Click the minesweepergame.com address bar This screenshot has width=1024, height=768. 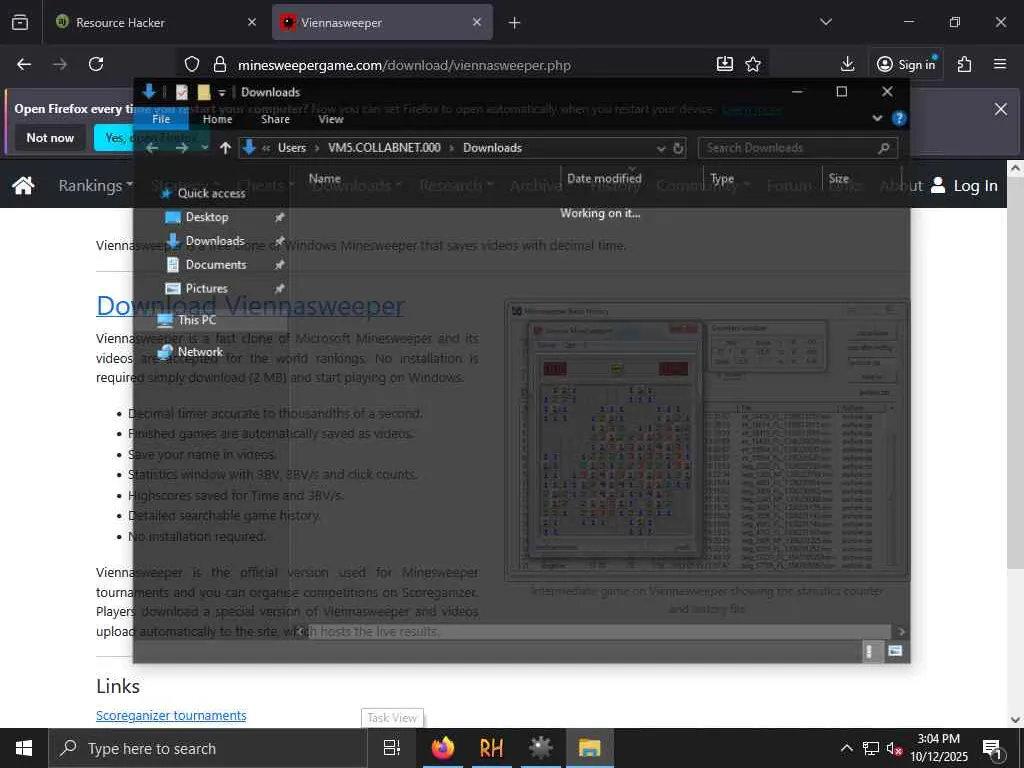click(x=404, y=65)
